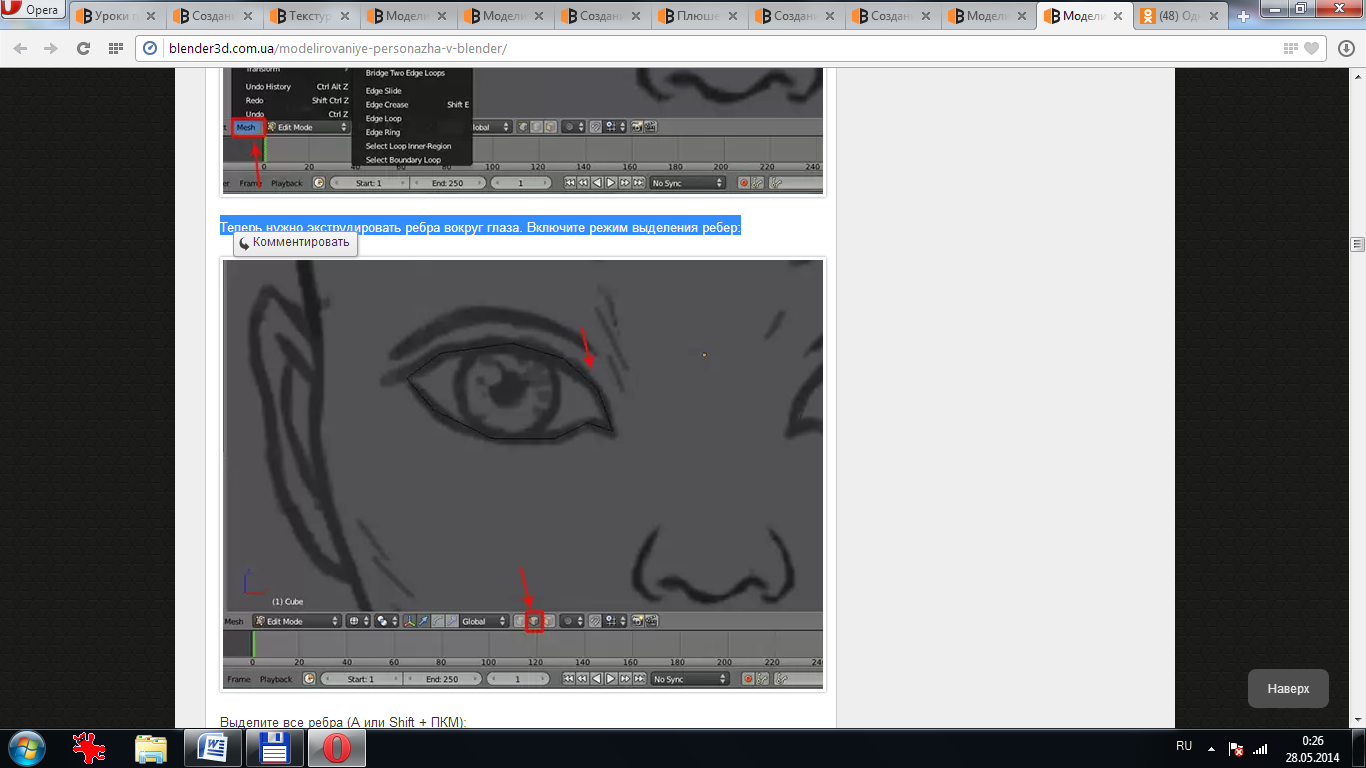Close the Текстур tab
This screenshot has height=768, width=1366.
point(345,17)
